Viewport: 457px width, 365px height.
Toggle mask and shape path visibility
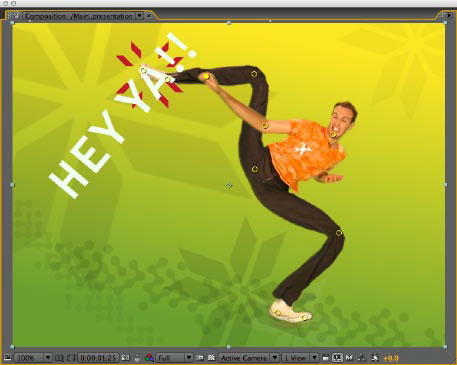point(71,358)
